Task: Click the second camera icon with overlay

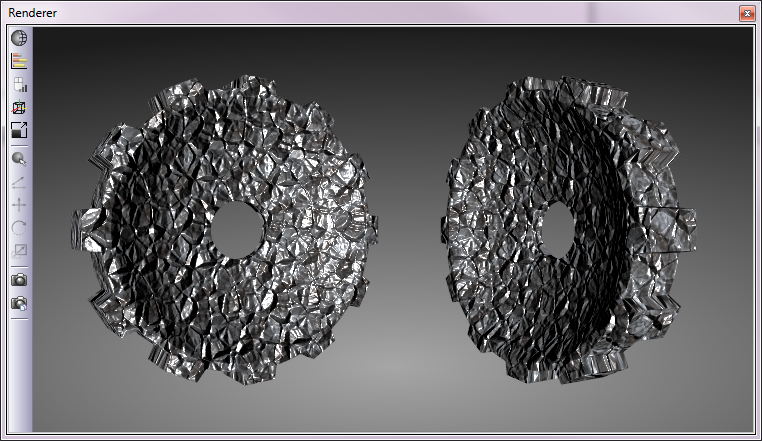Action: (x=19, y=303)
